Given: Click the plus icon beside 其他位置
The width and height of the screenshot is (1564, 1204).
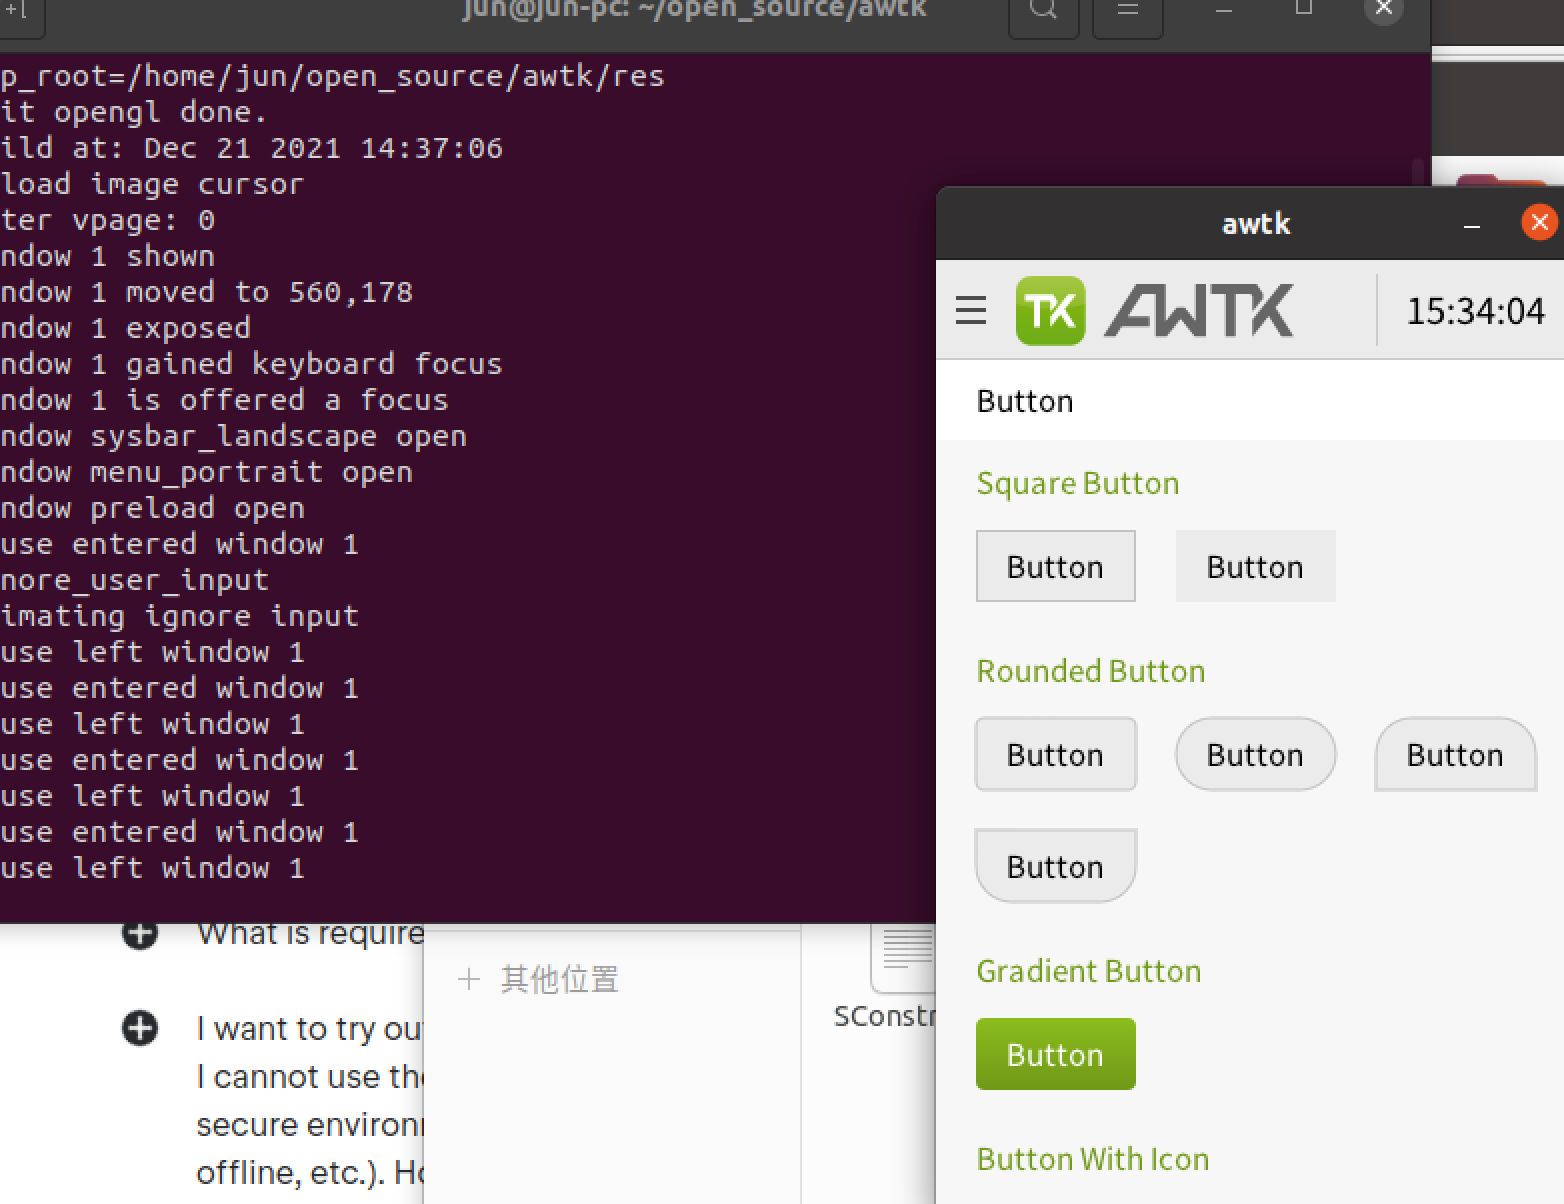Looking at the screenshot, I should (x=469, y=980).
